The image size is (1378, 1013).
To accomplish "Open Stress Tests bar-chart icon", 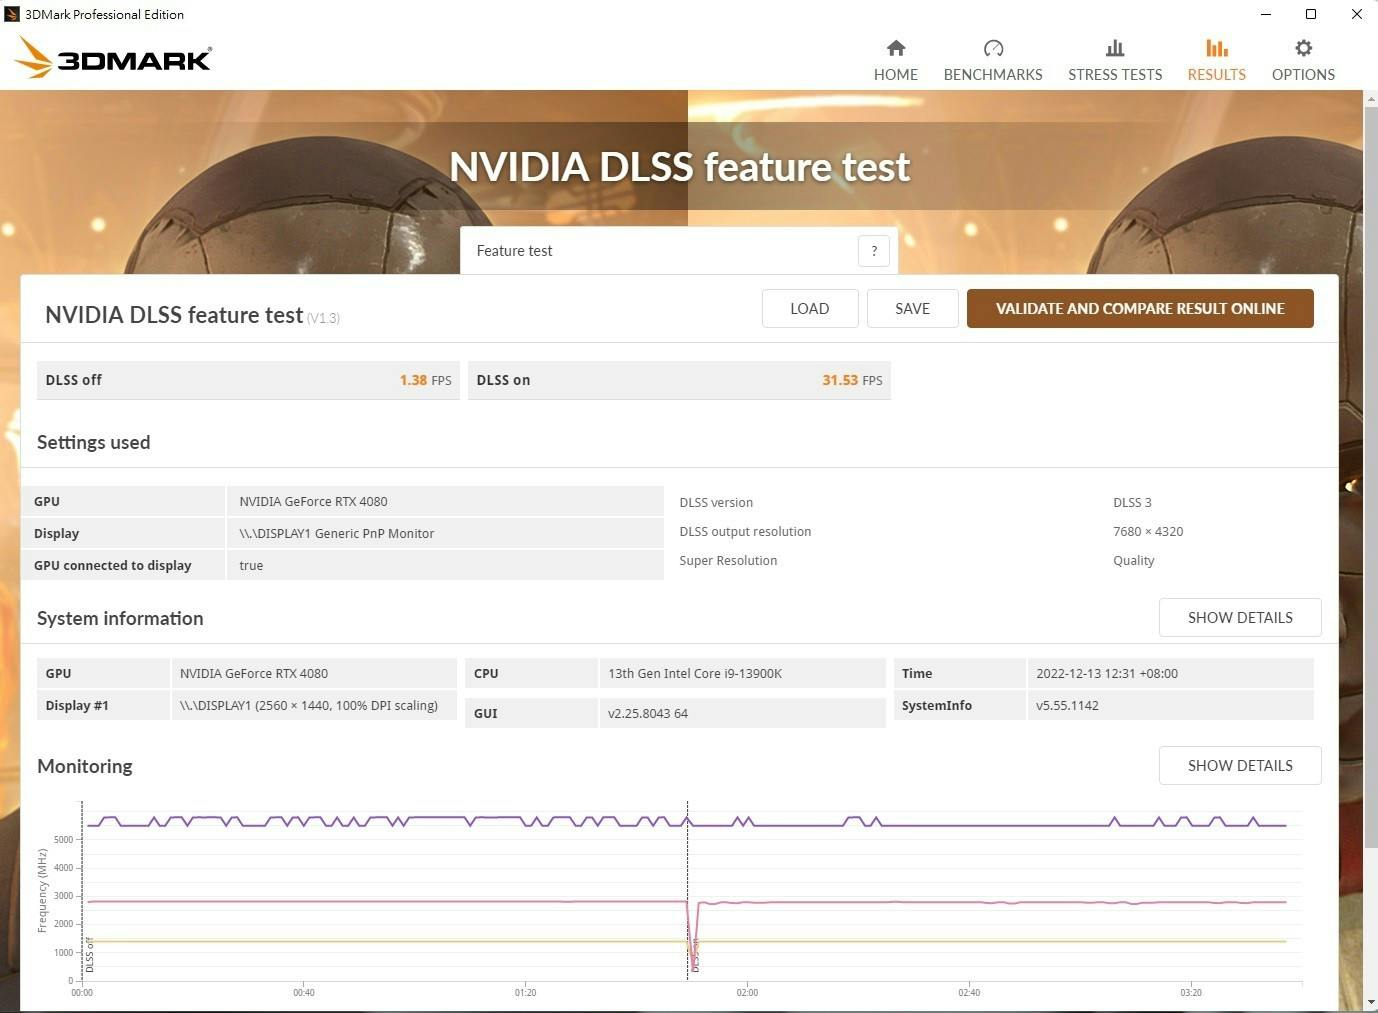I will pos(1115,48).
